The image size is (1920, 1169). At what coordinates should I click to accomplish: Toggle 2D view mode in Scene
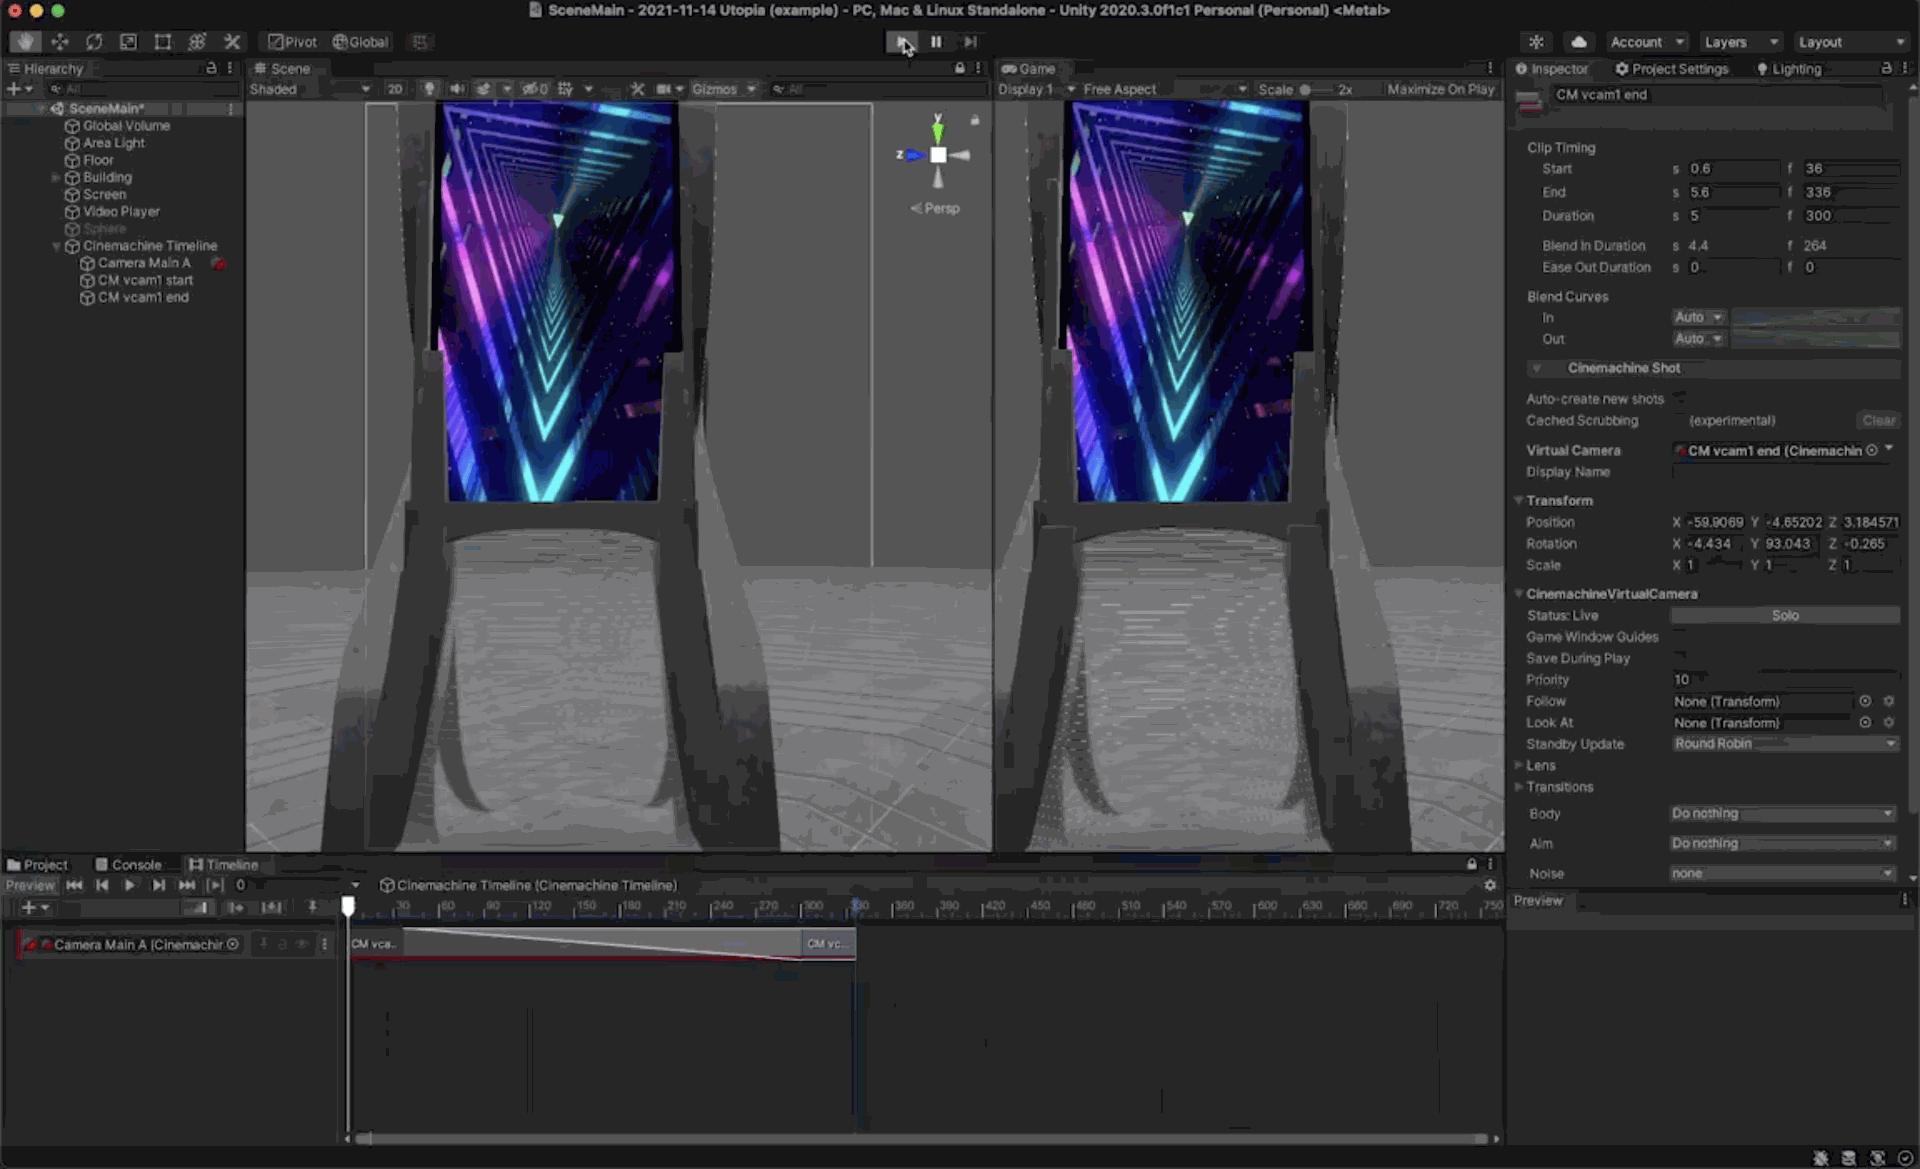coord(395,89)
